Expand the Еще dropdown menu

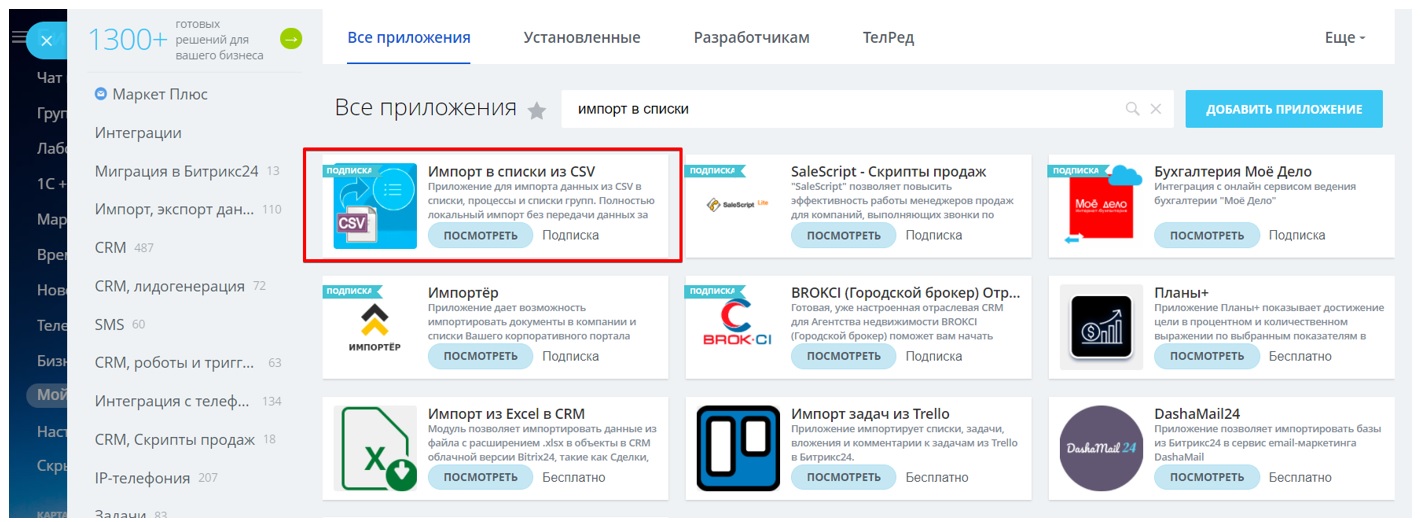click(1345, 38)
